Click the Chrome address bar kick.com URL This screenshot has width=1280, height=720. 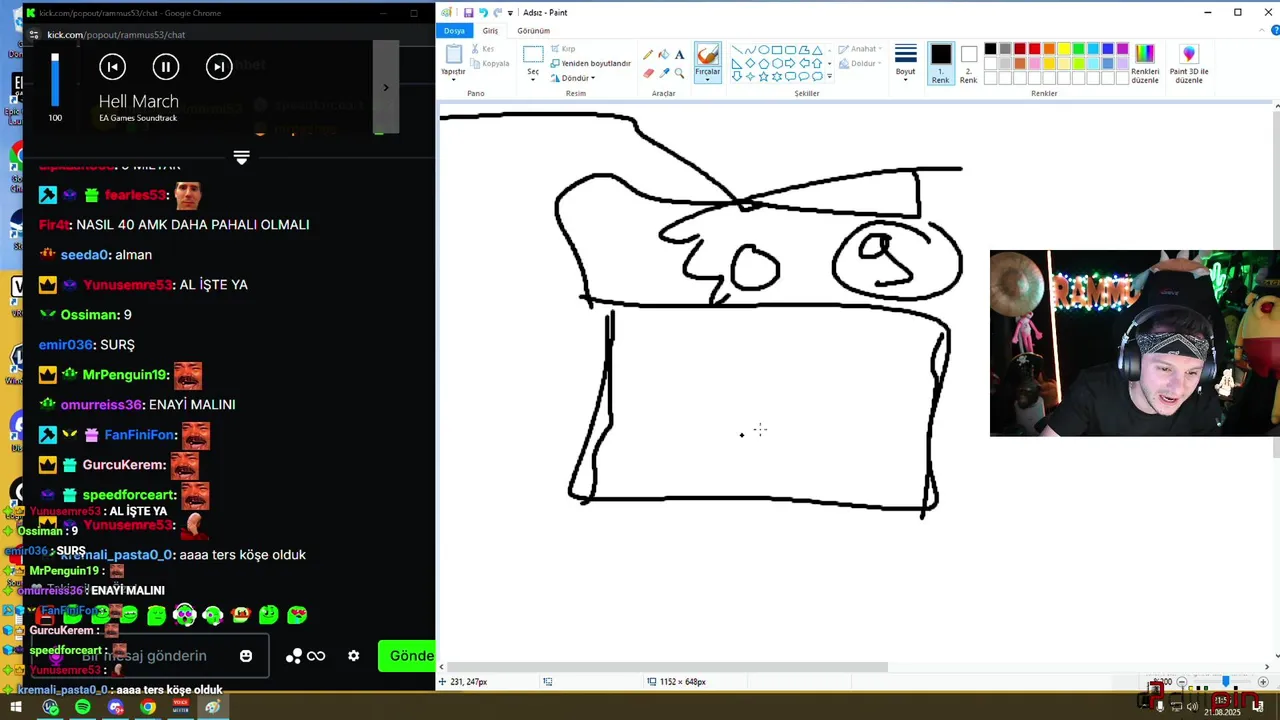[x=116, y=34]
